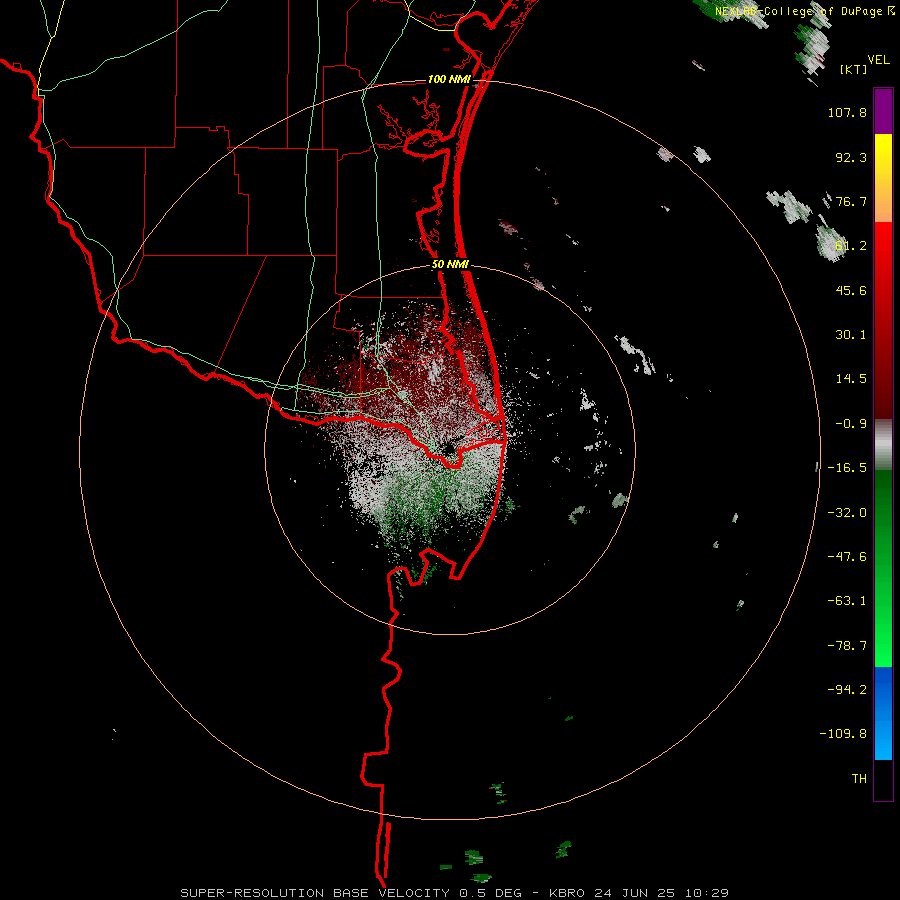Click the -32.0 velocity scale value
This screenshot has width=900, height=900.
point(847,513)
